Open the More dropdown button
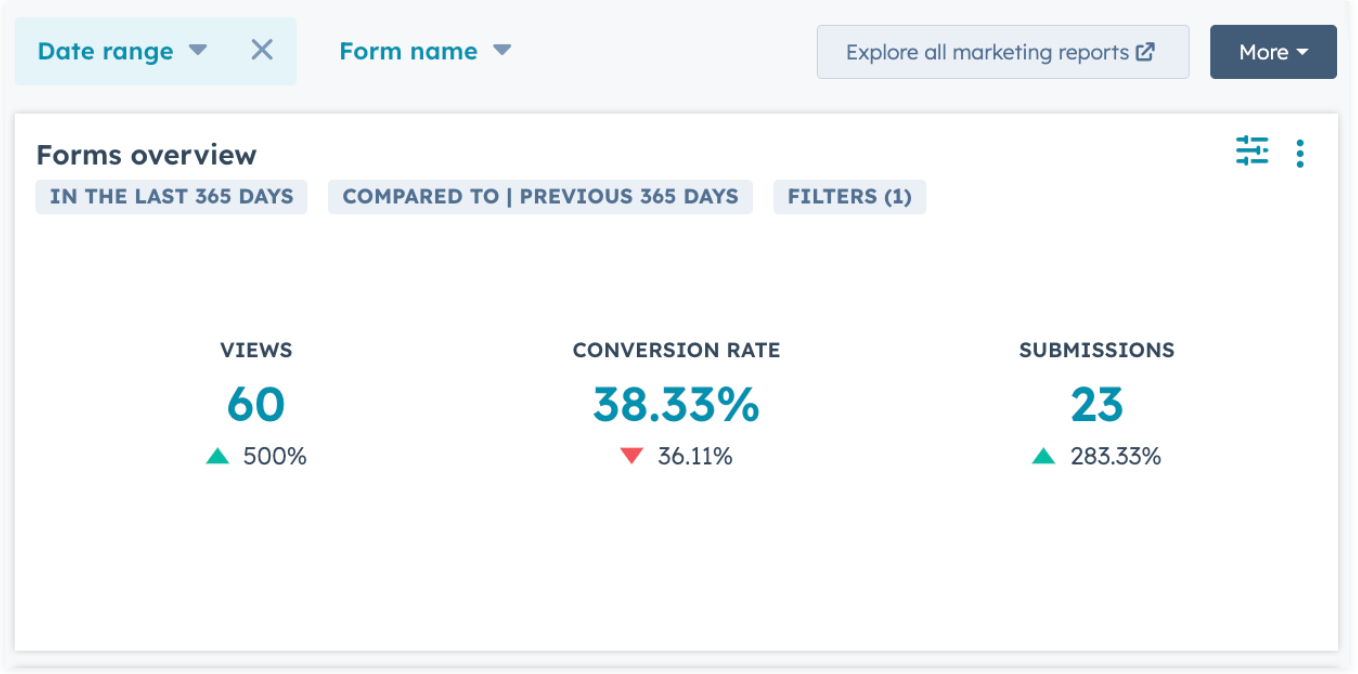 [1272, 52]
